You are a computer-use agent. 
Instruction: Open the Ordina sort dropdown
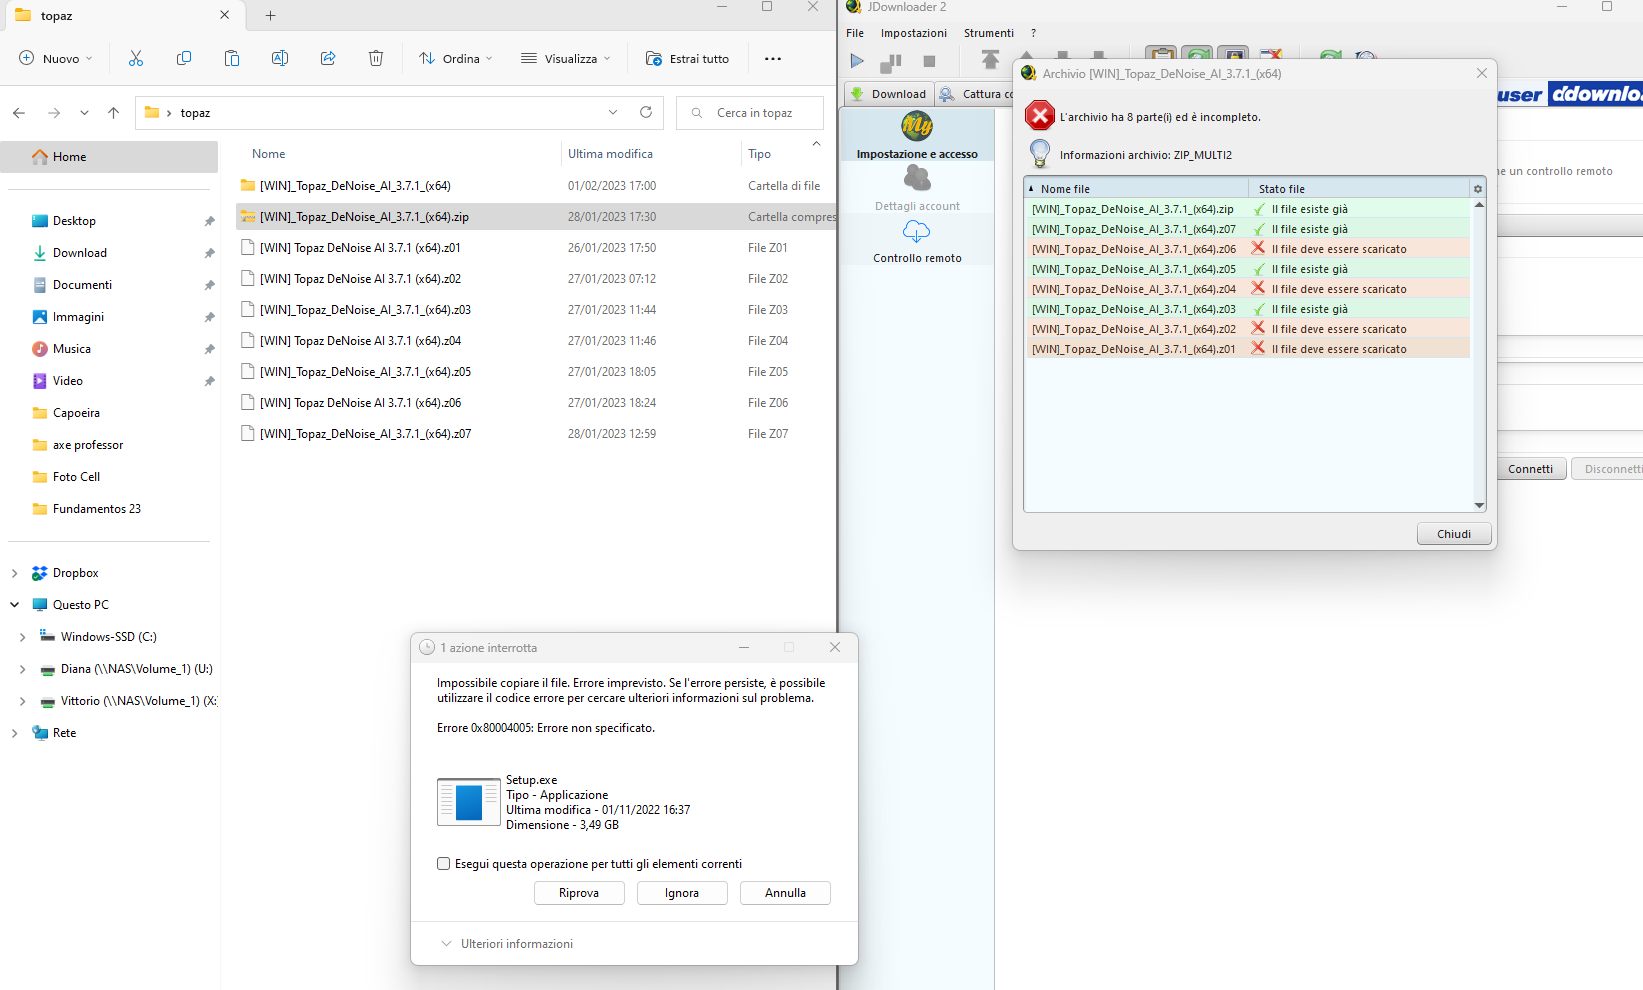456,58
